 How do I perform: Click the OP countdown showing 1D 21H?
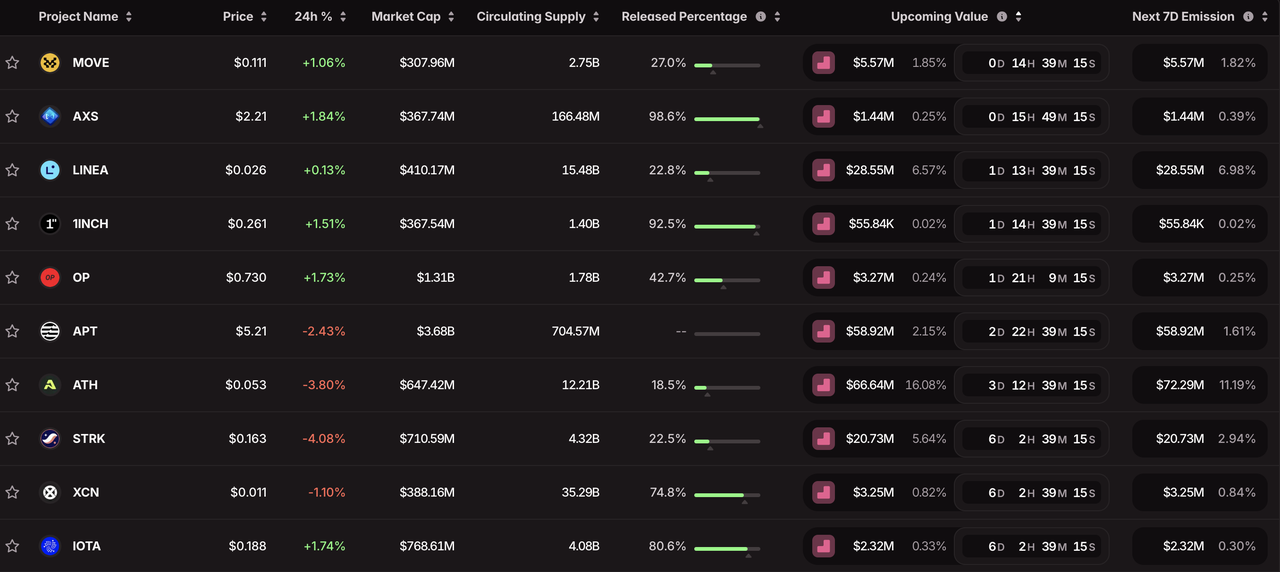pyautogui.click(x=1031, y=277)
